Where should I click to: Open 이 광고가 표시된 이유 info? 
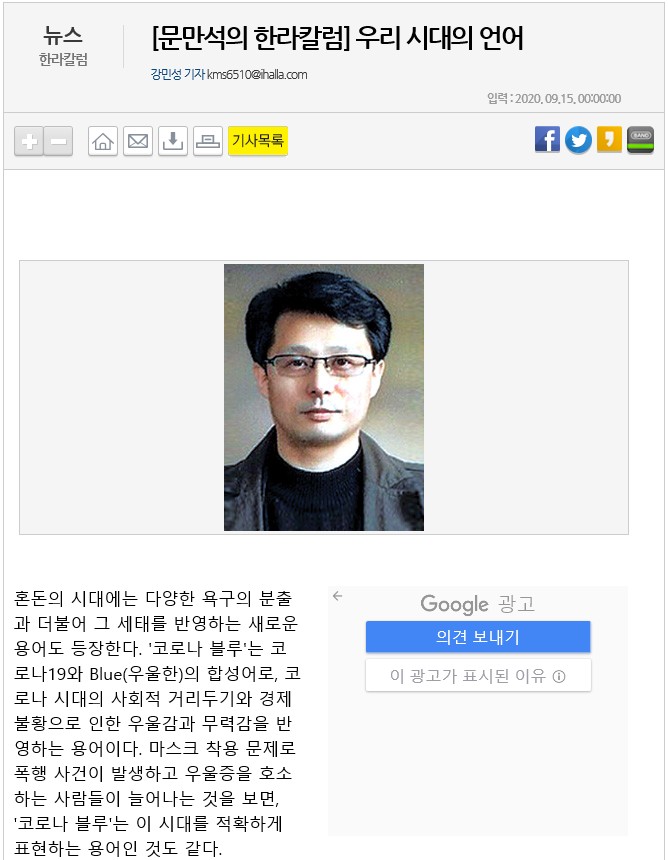click(x=478, y=676)
